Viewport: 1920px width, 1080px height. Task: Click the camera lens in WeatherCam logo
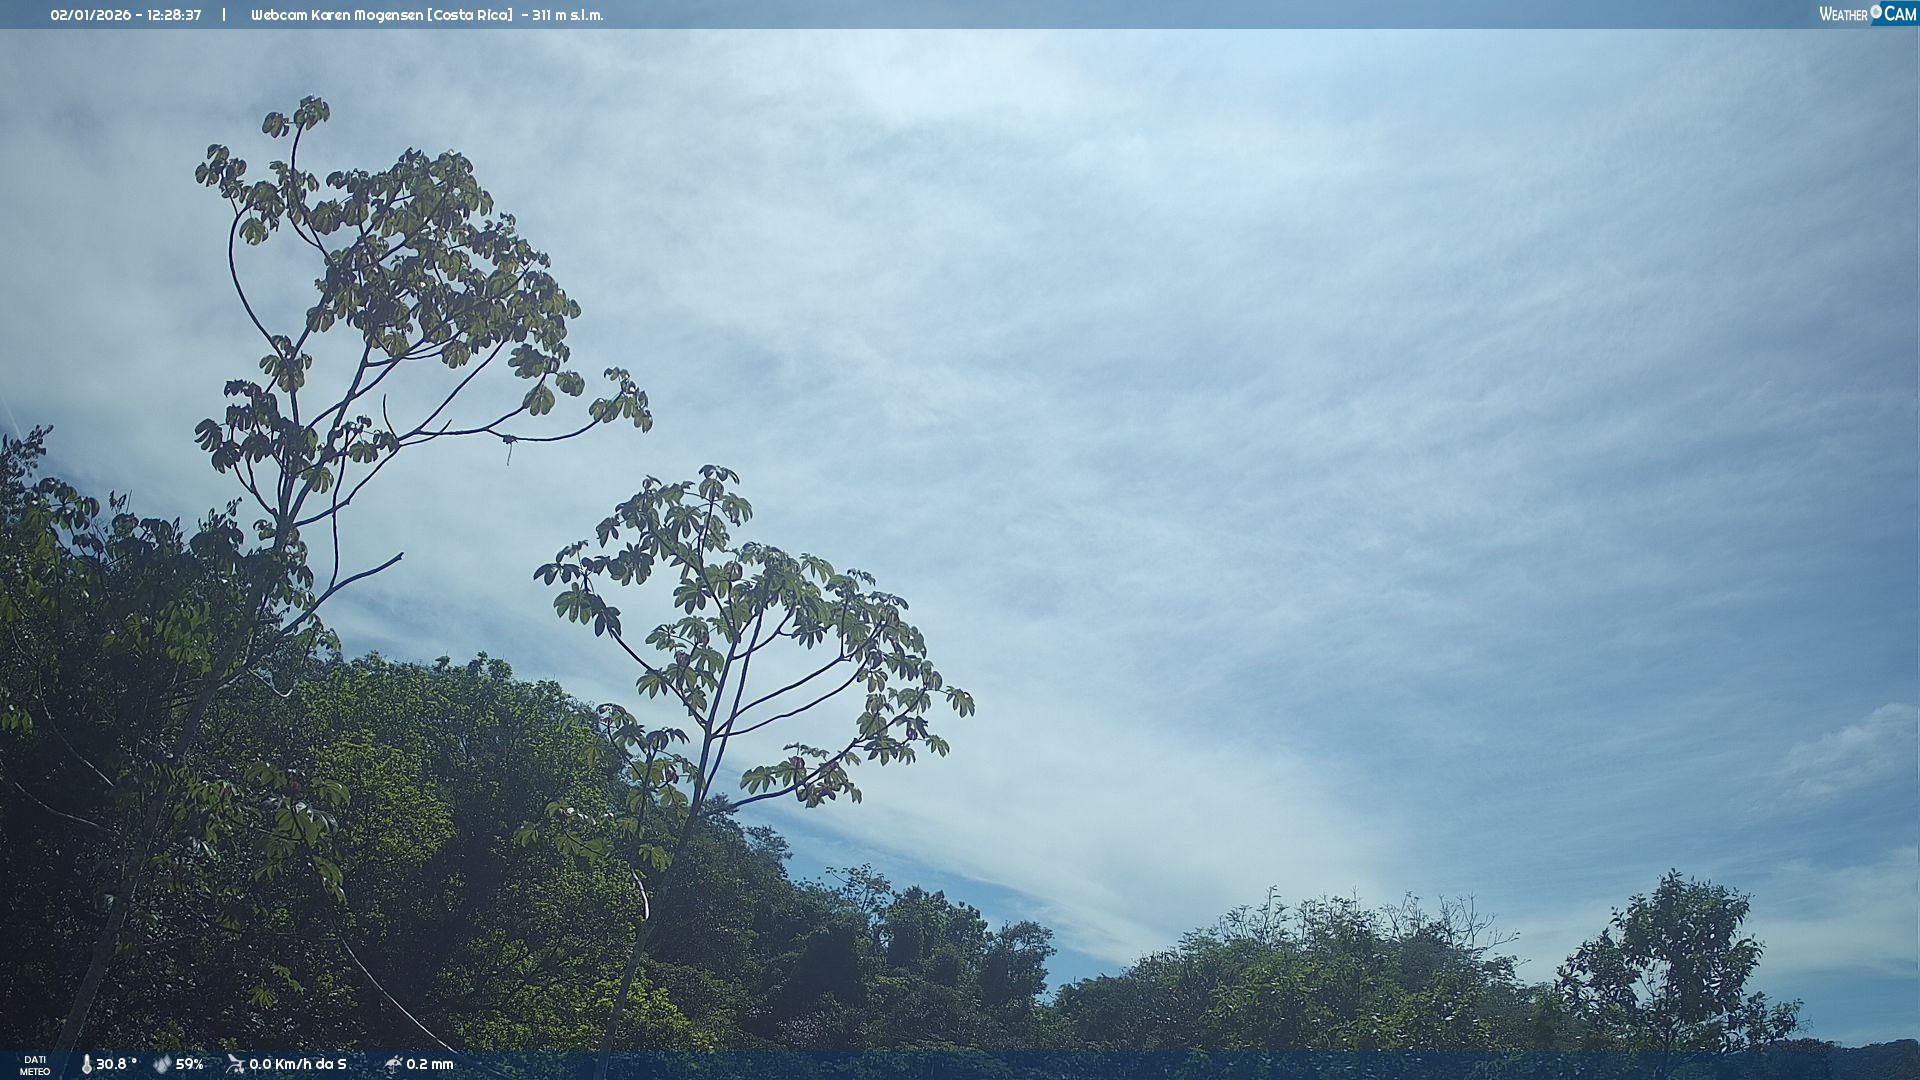tap(1876, 12)
